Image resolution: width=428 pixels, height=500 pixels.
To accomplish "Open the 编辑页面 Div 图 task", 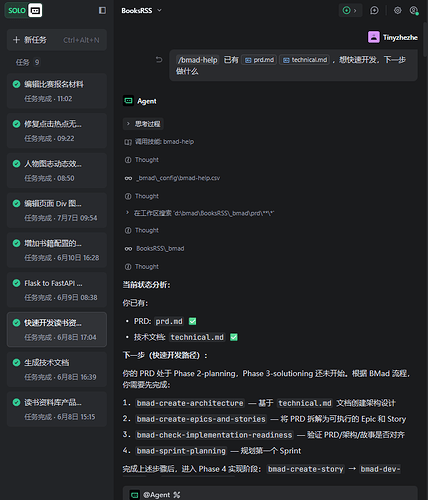I will coord(57,210).
